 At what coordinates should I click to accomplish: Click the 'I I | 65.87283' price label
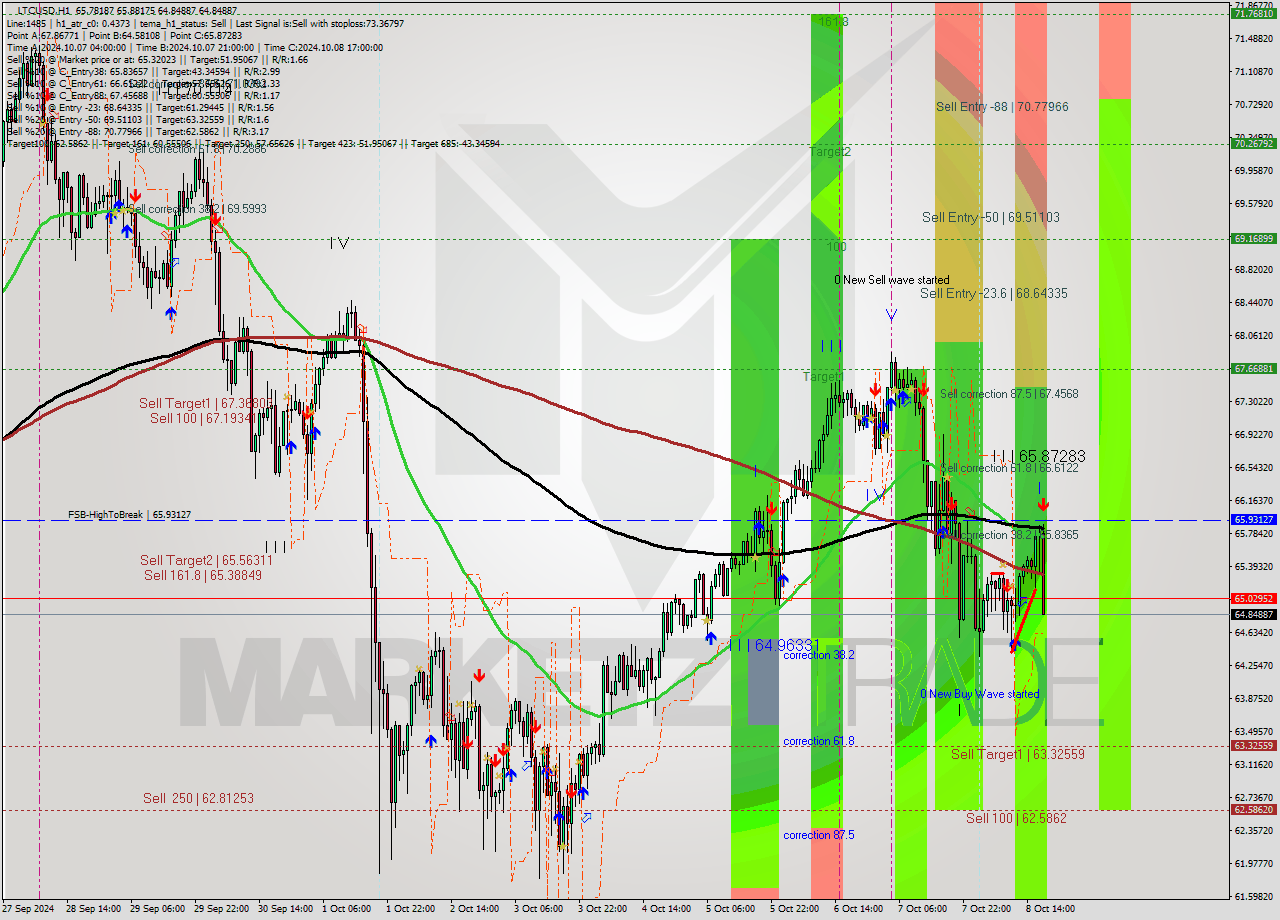pos(1039,455)
